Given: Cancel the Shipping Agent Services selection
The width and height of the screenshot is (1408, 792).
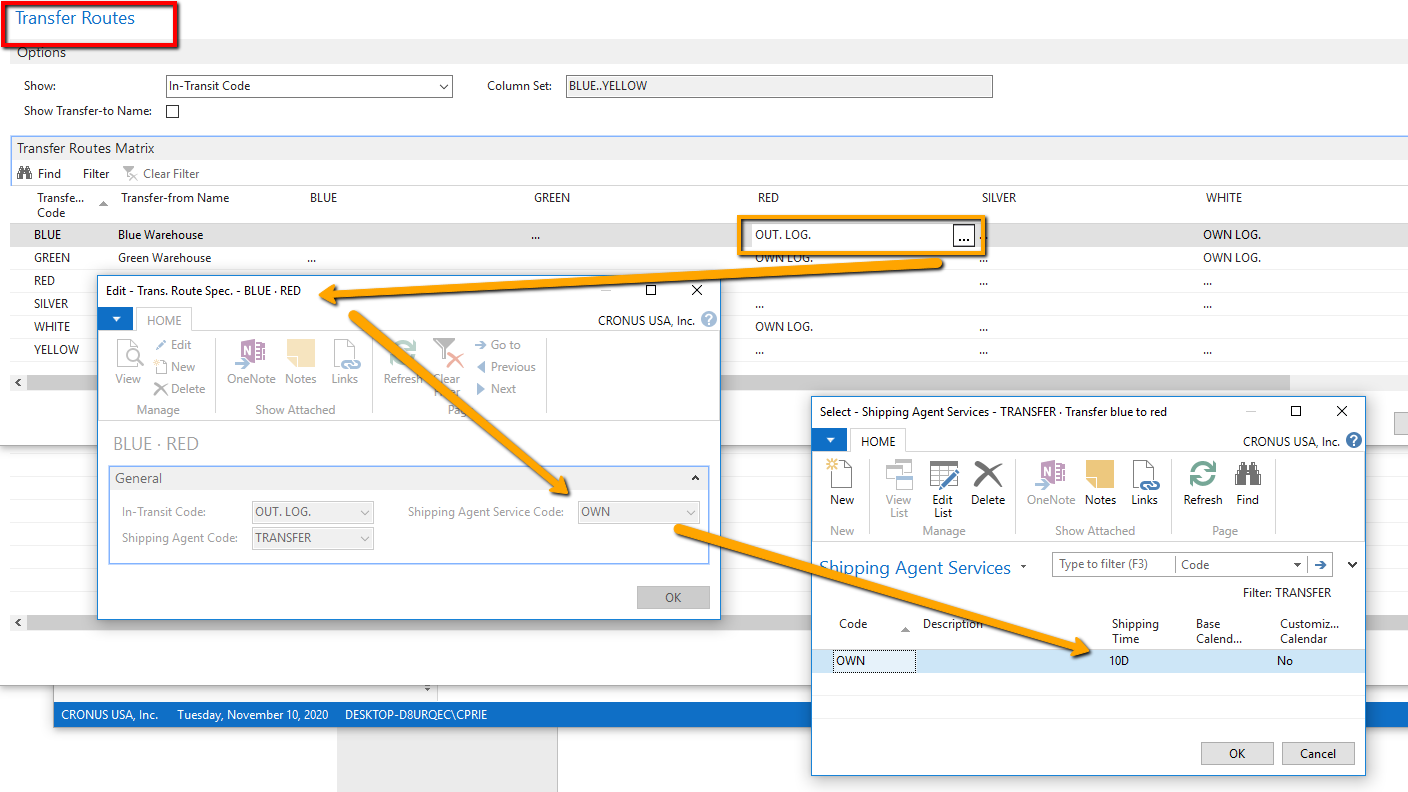Looking at the screenshot, I should (x=1318, y=753).
